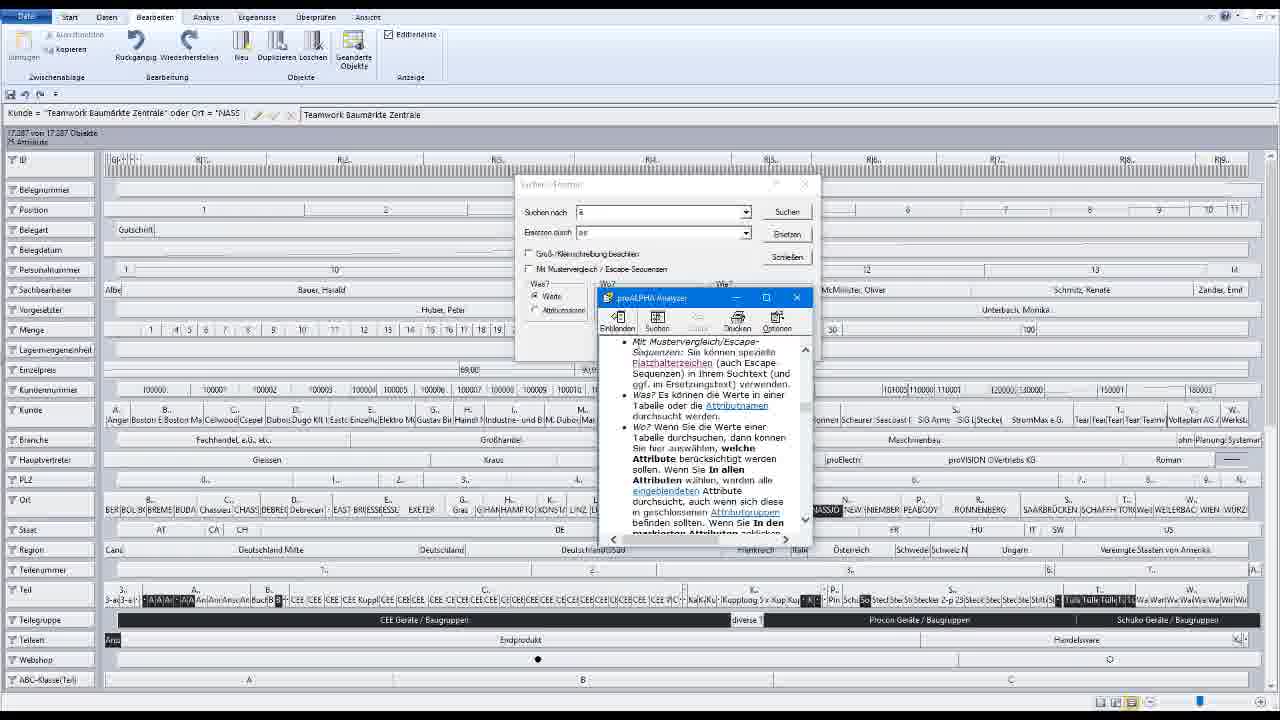Screen dimensions: 1280x720
Task: Click in the Ersetzen durch input field
Action: [658, 233]
